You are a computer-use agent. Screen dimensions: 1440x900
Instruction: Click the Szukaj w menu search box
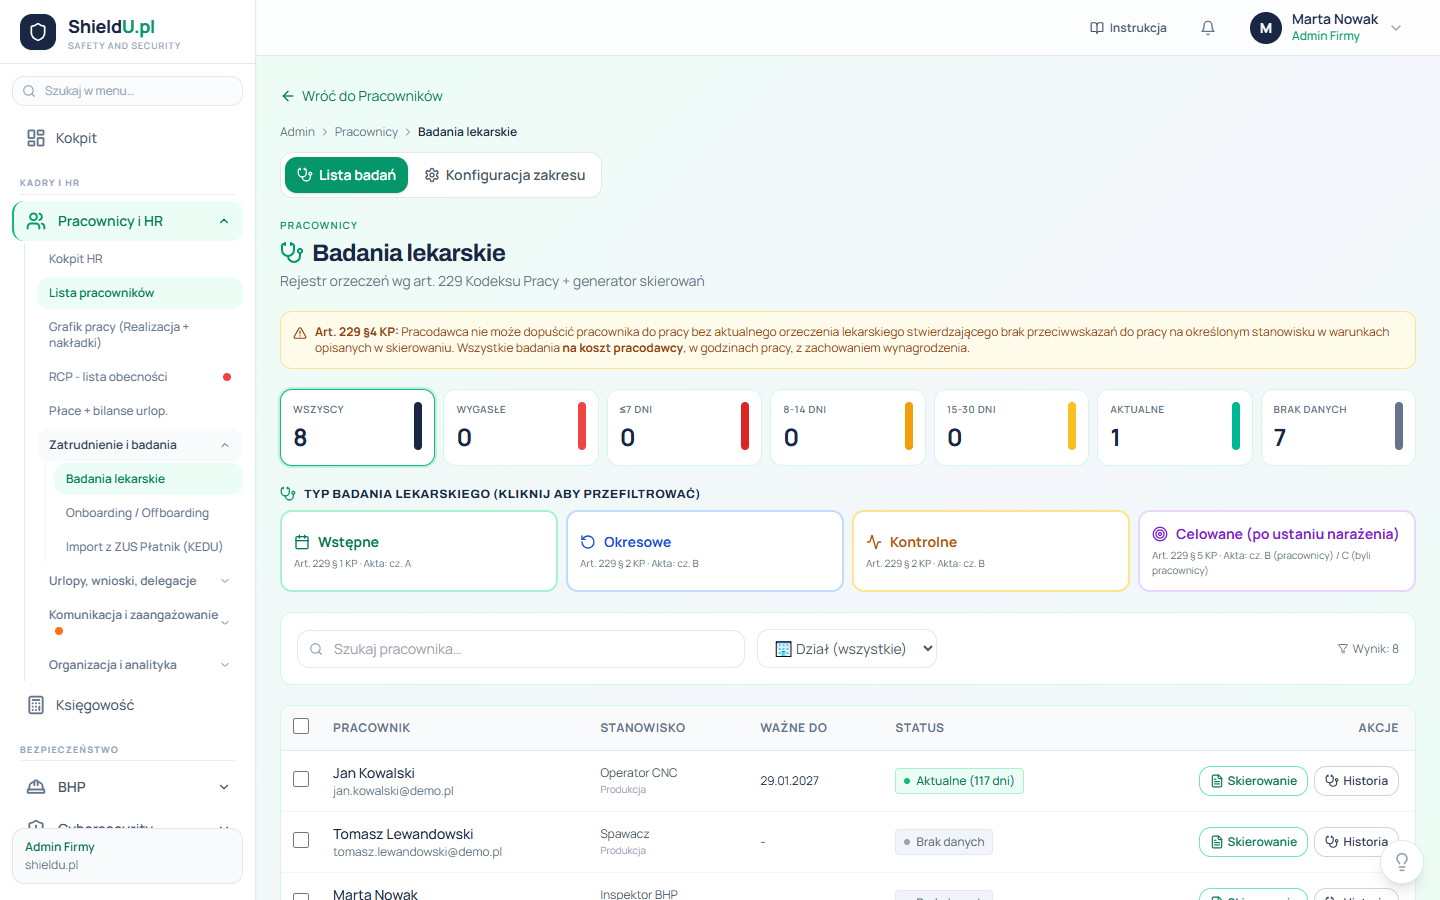click(x=127, y=91)
